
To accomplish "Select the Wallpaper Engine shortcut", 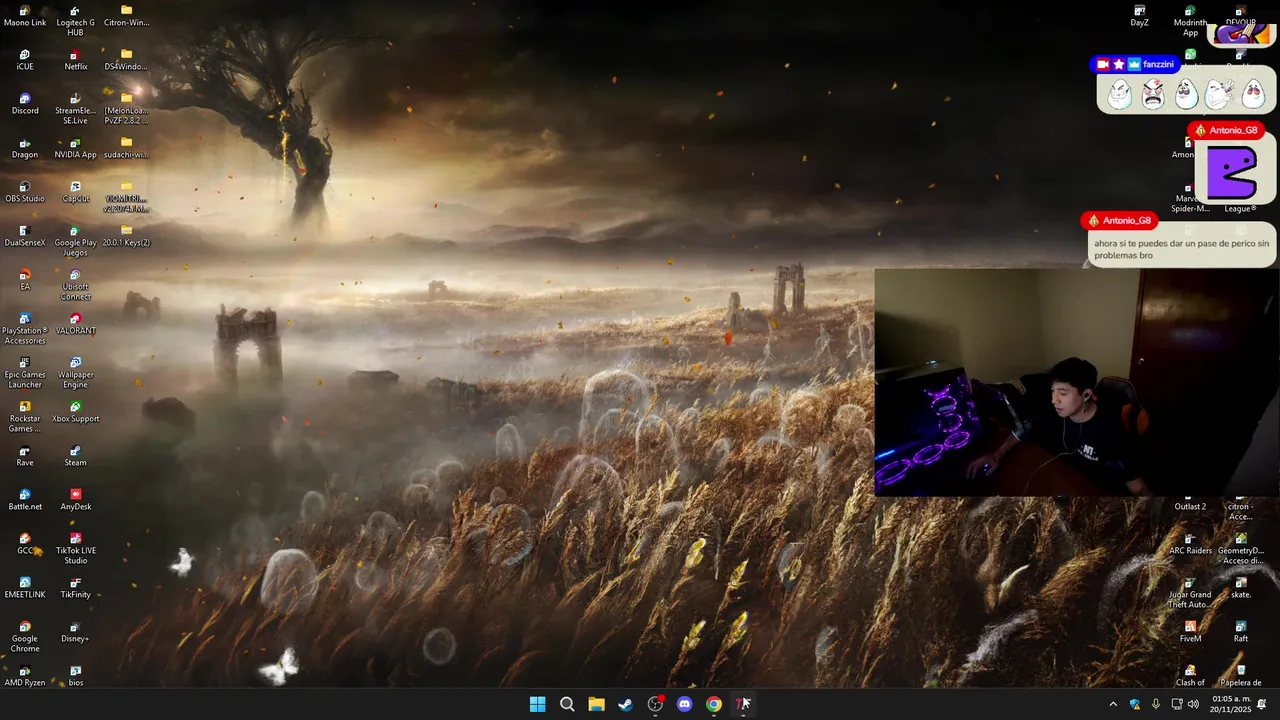I will pos(75,373).
